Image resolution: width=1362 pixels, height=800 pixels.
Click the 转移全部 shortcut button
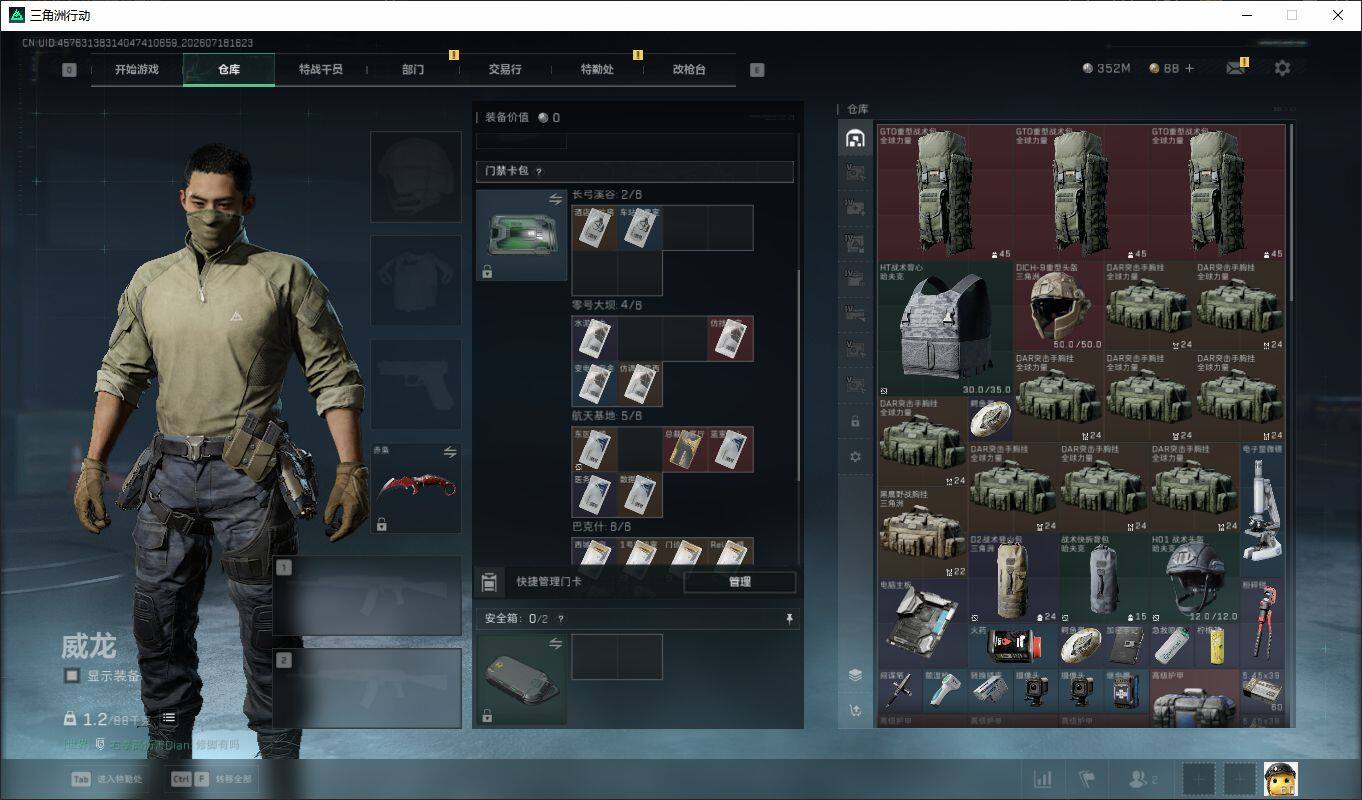tap(211, 778)
